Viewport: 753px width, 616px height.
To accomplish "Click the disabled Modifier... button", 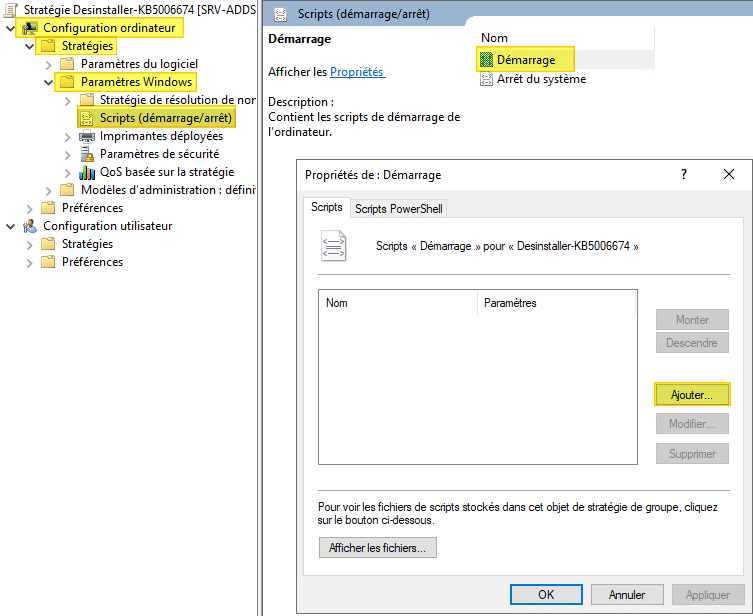I will [692, 424].
